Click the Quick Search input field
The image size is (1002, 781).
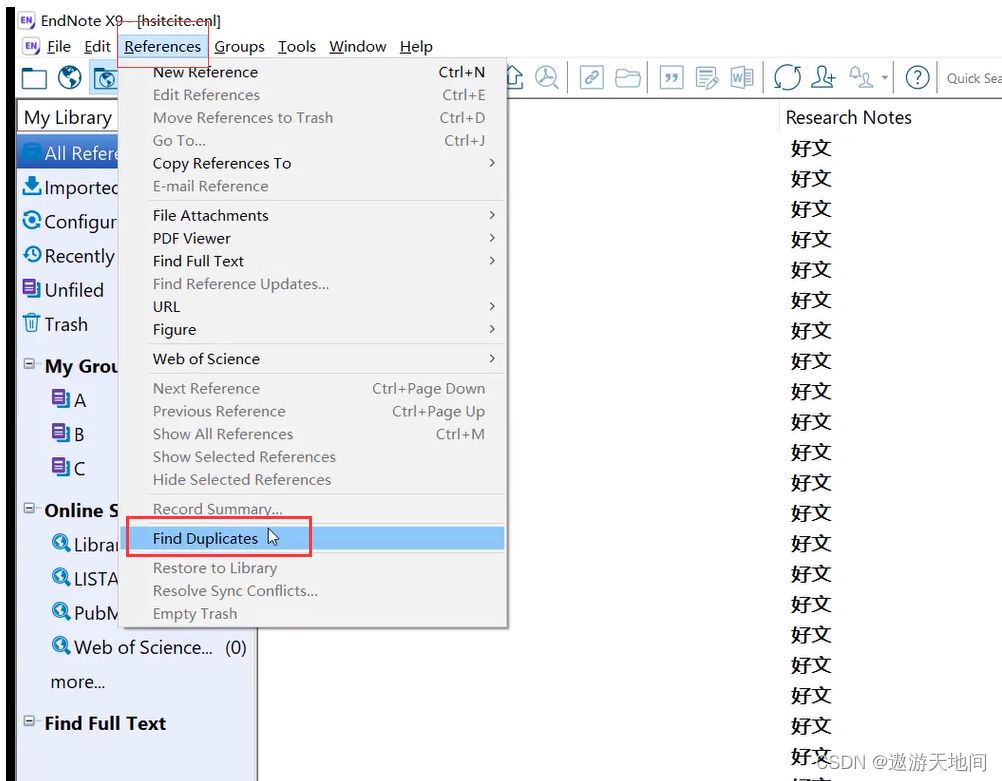coord(971,78)
